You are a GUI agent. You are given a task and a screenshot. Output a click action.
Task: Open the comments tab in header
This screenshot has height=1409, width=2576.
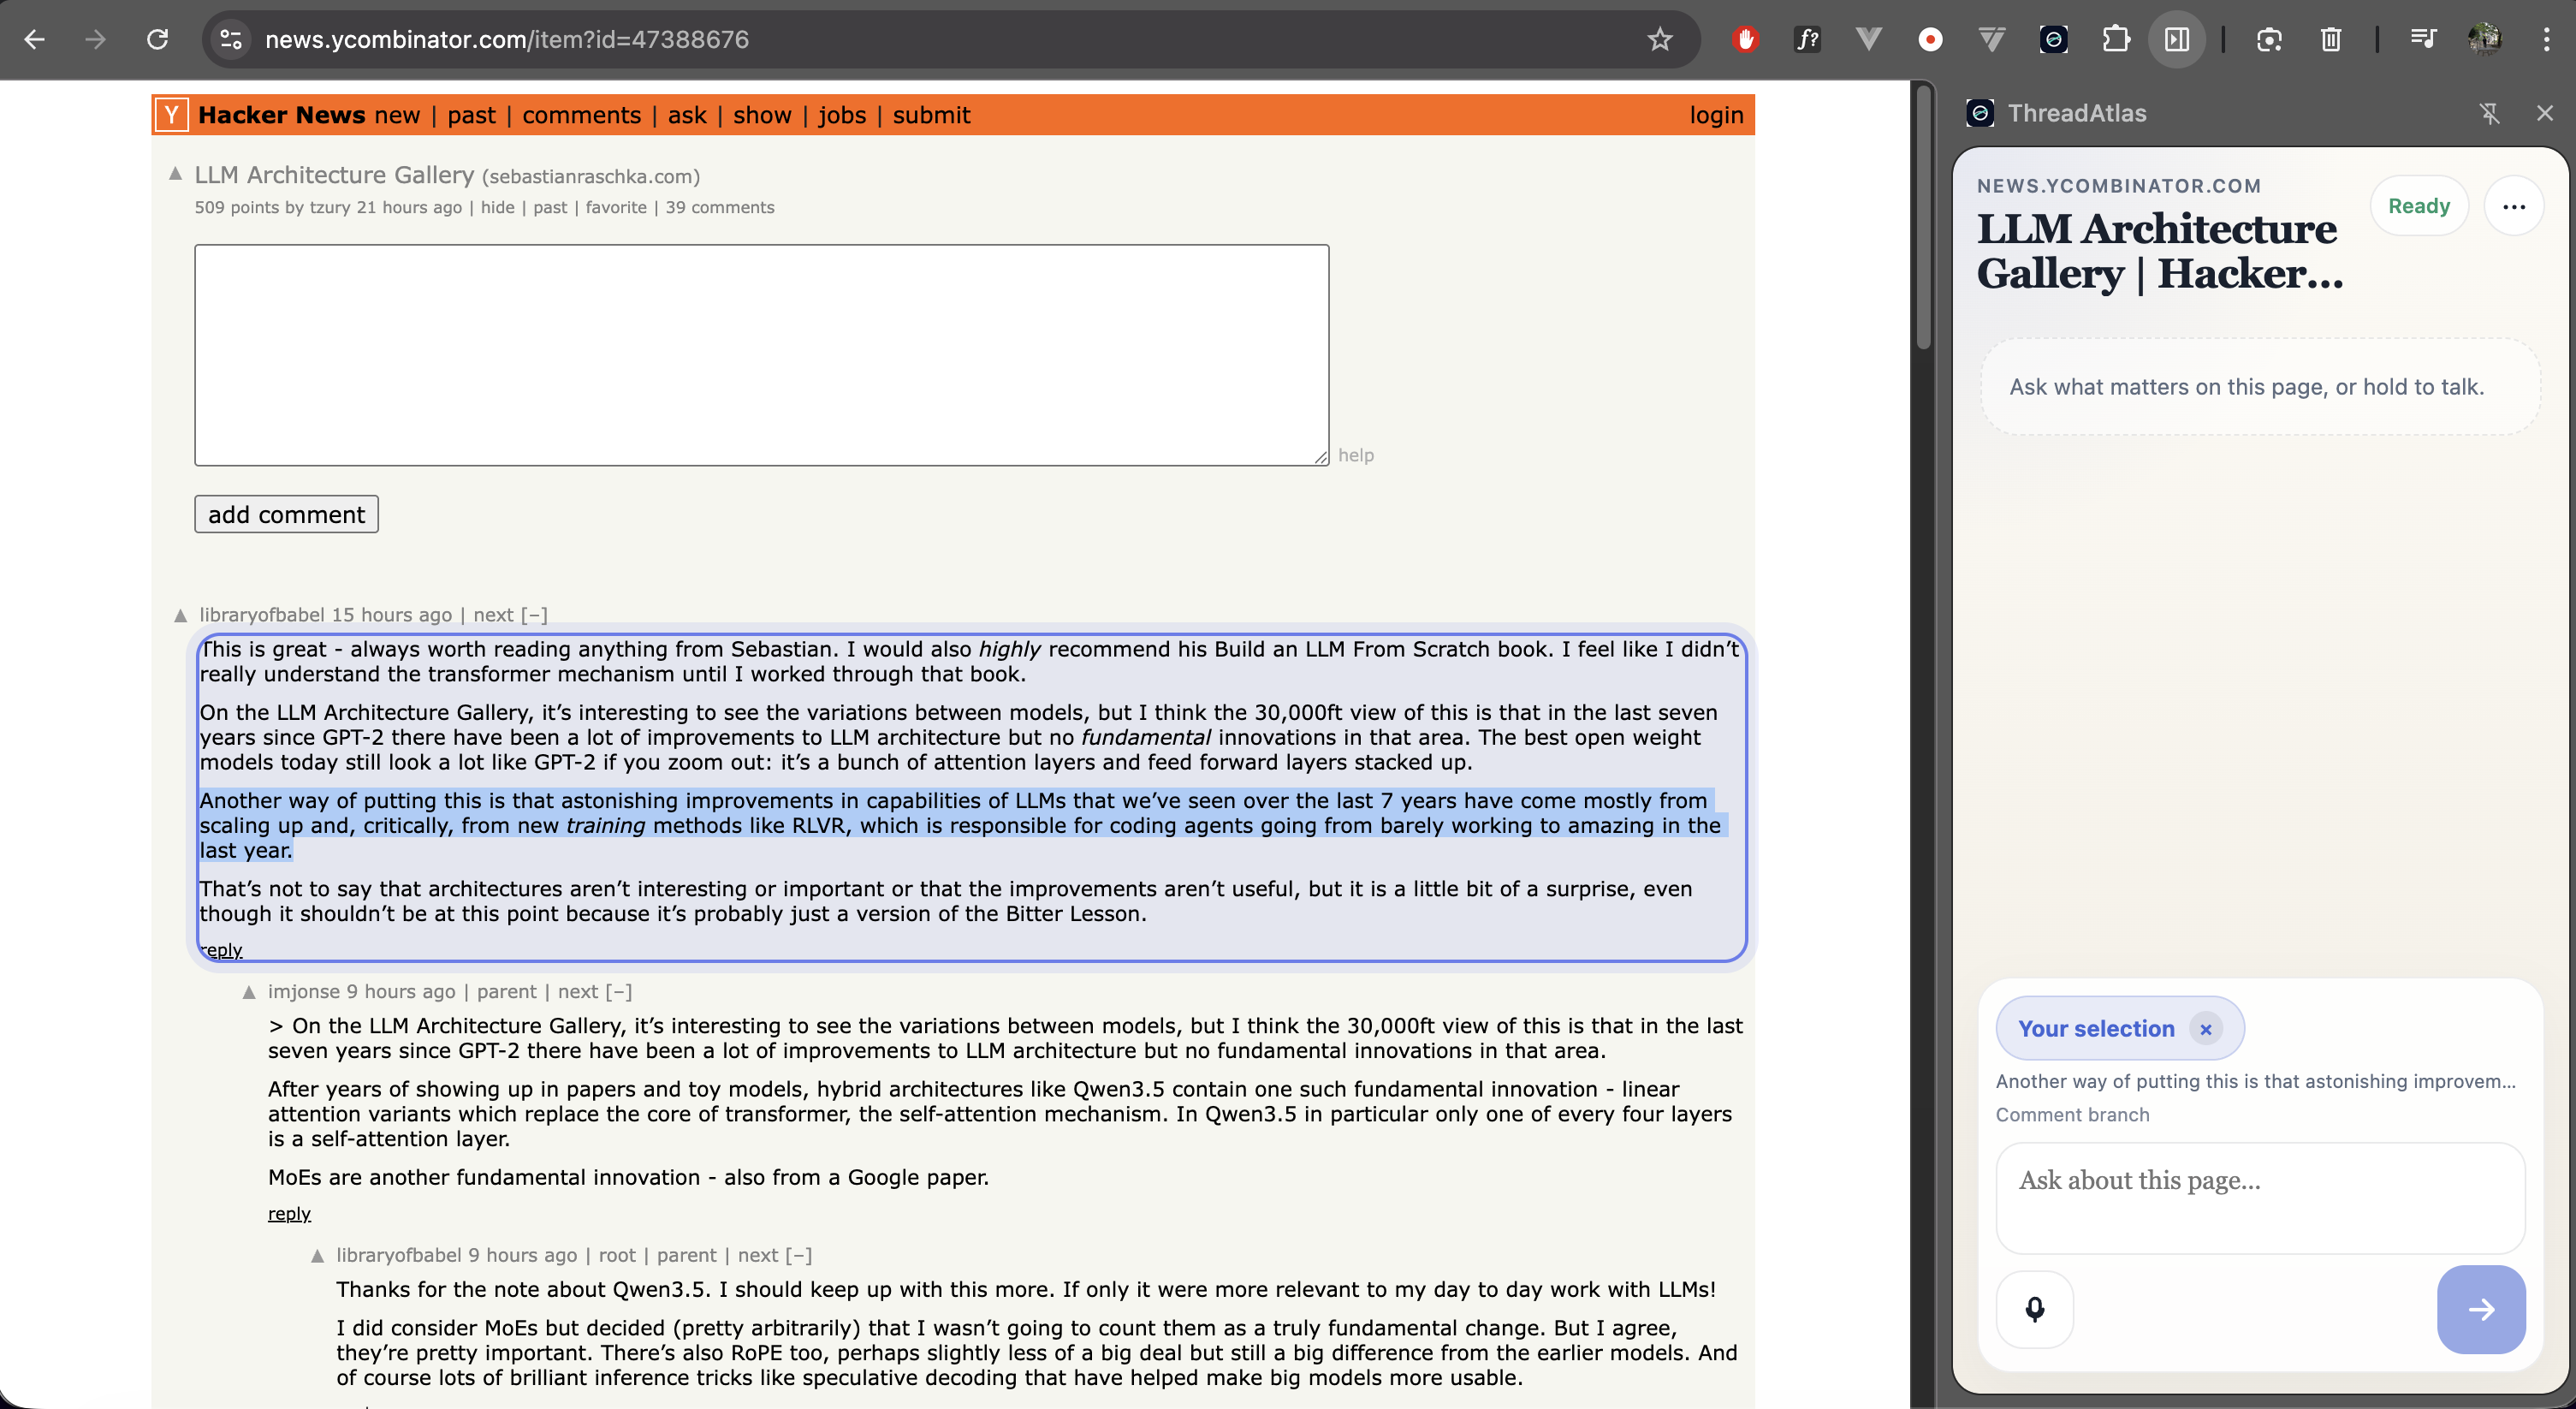point(581,115)
